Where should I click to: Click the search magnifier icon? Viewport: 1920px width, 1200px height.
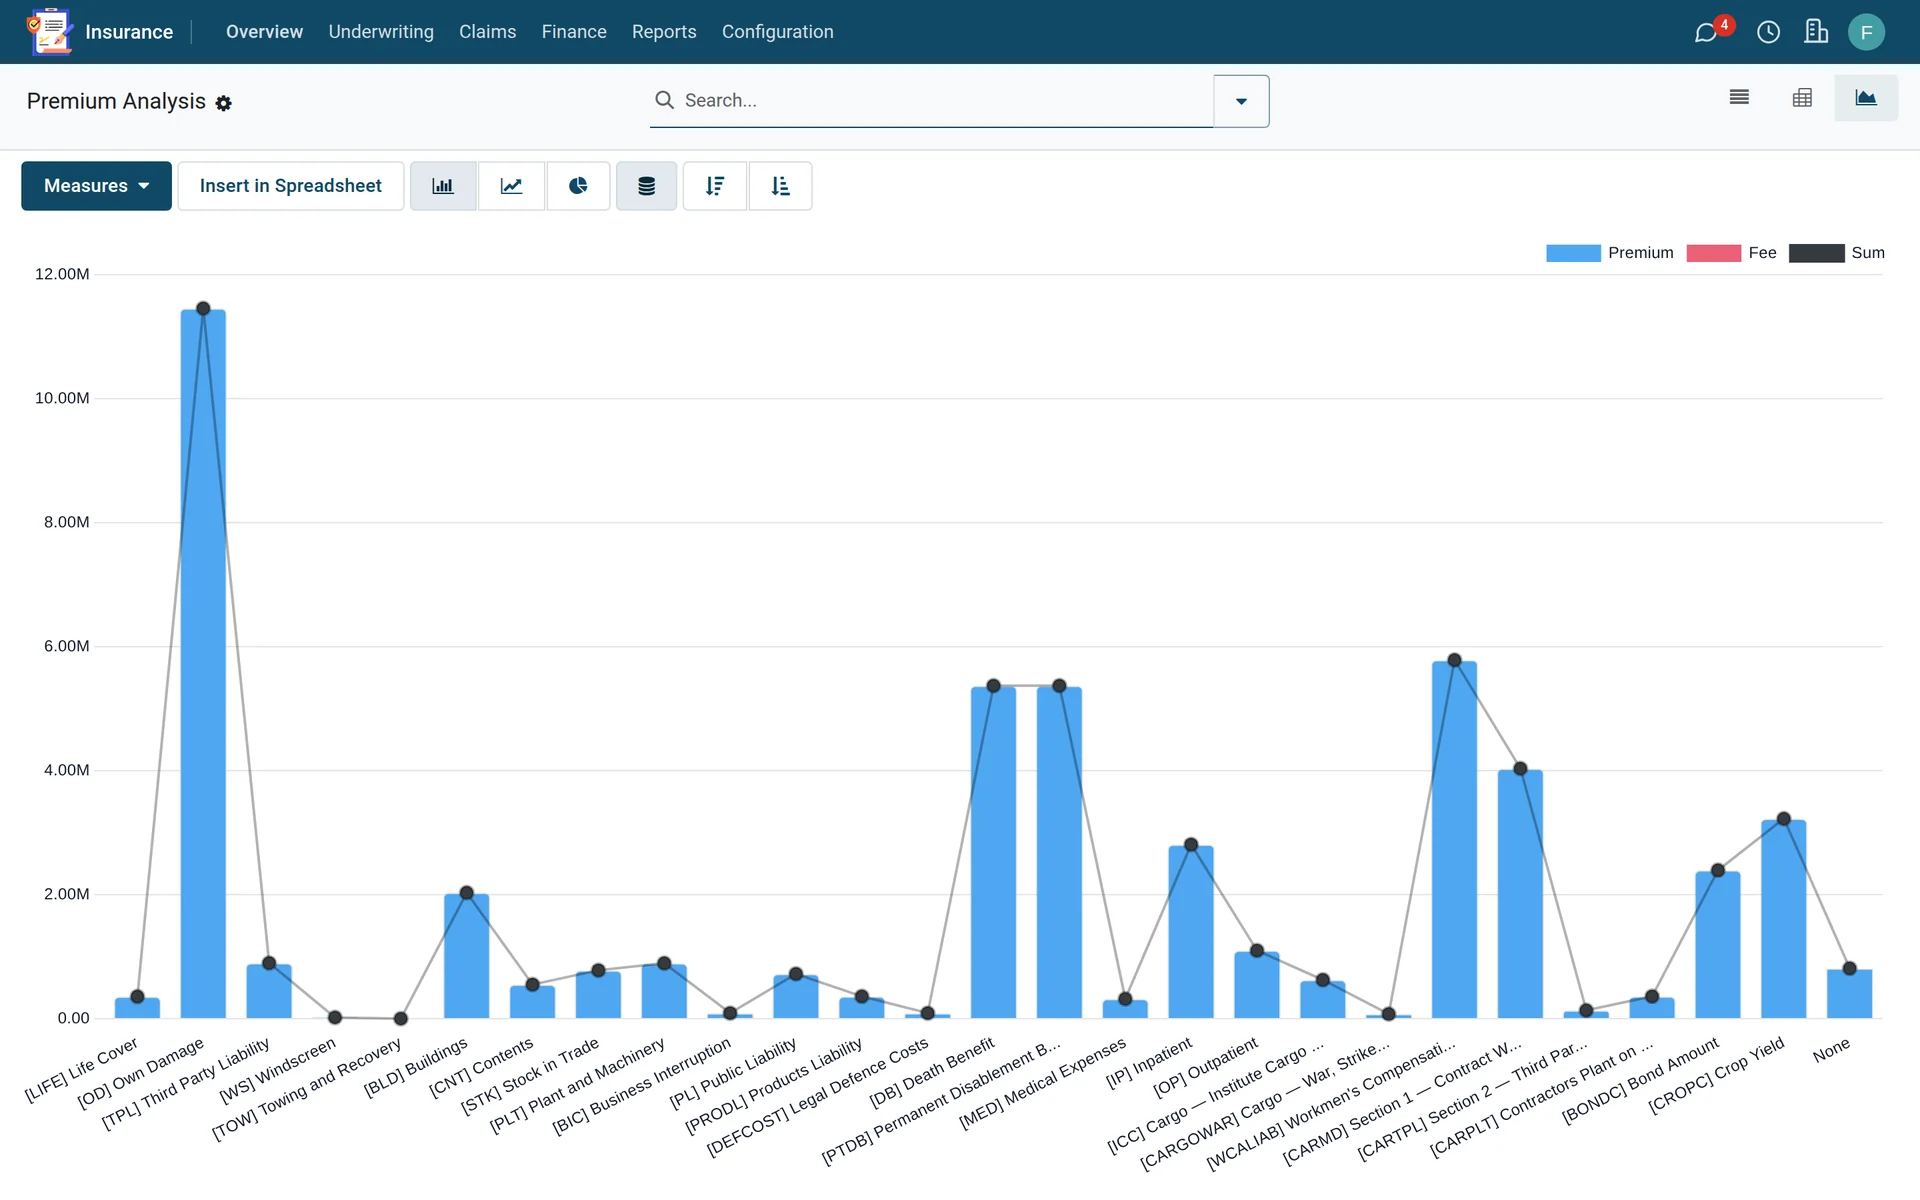click(x=664, y=100)
